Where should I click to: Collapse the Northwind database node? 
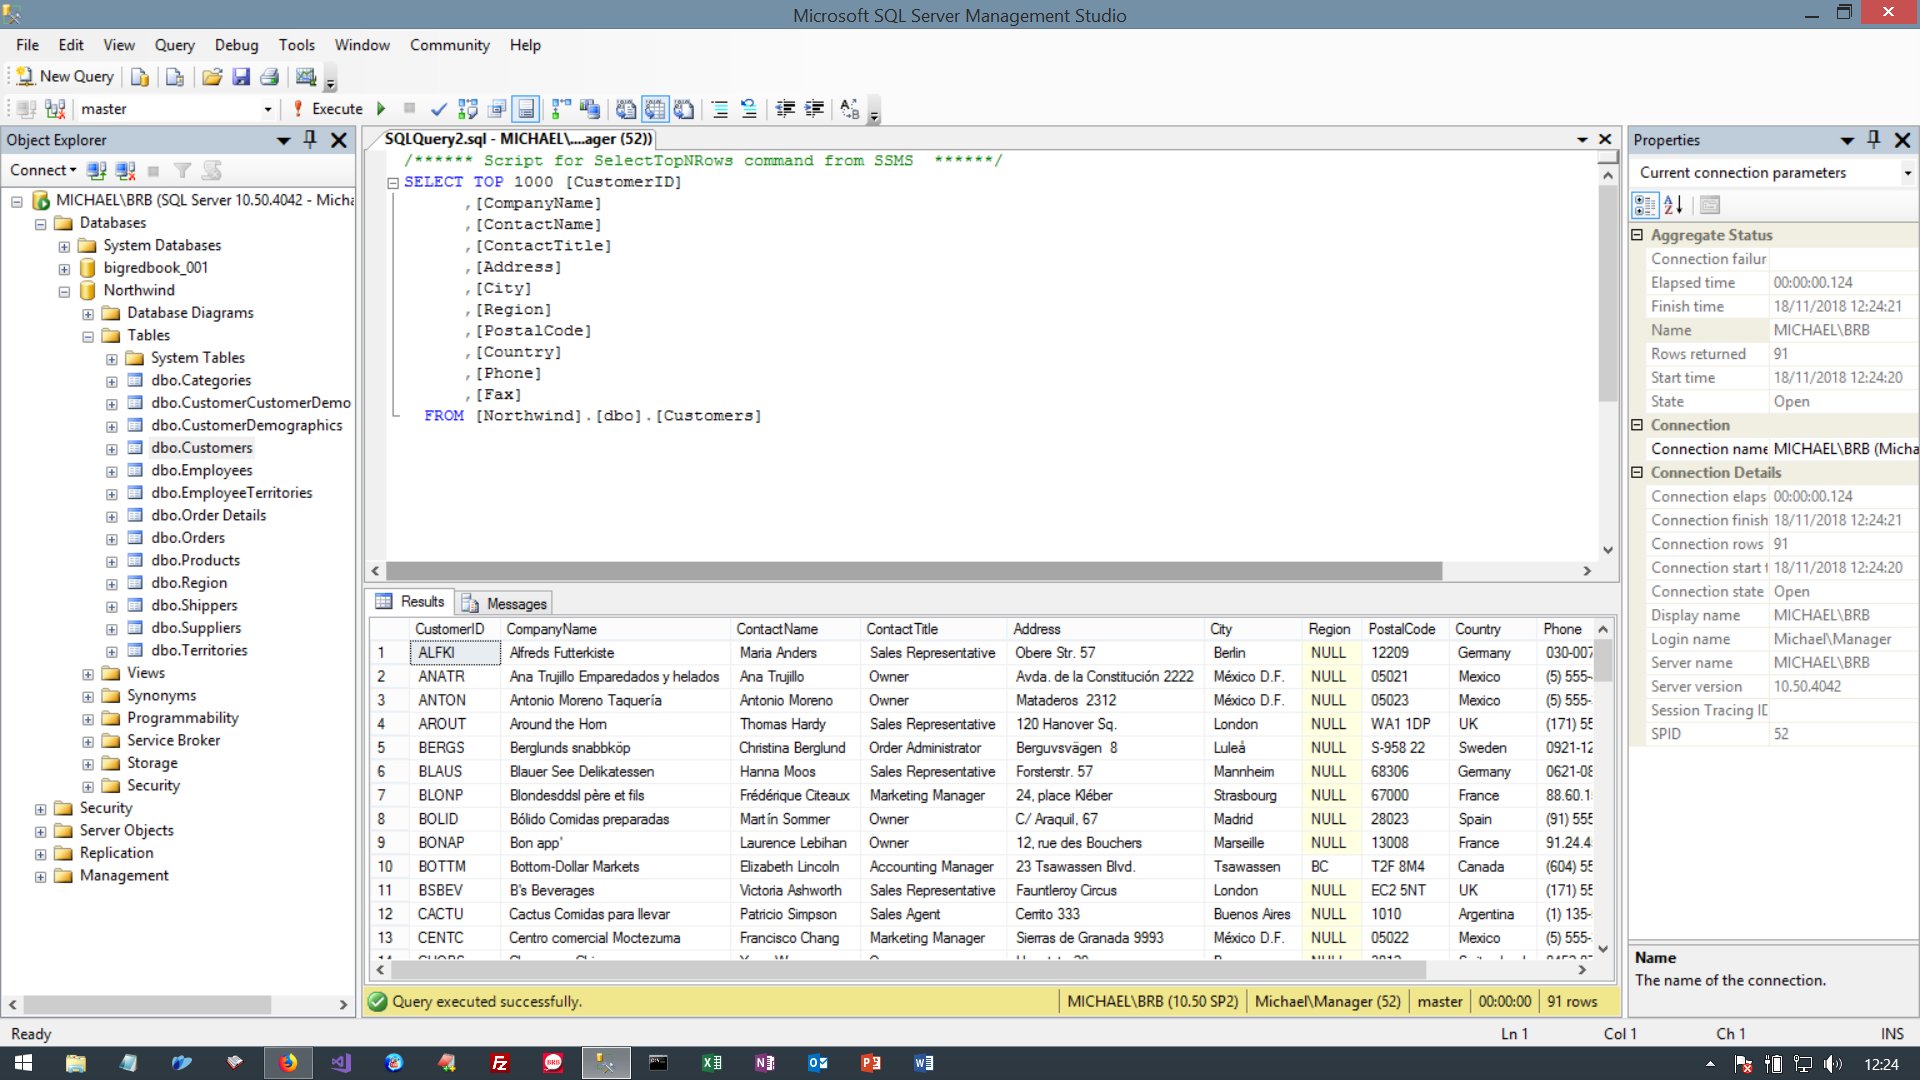64,292
